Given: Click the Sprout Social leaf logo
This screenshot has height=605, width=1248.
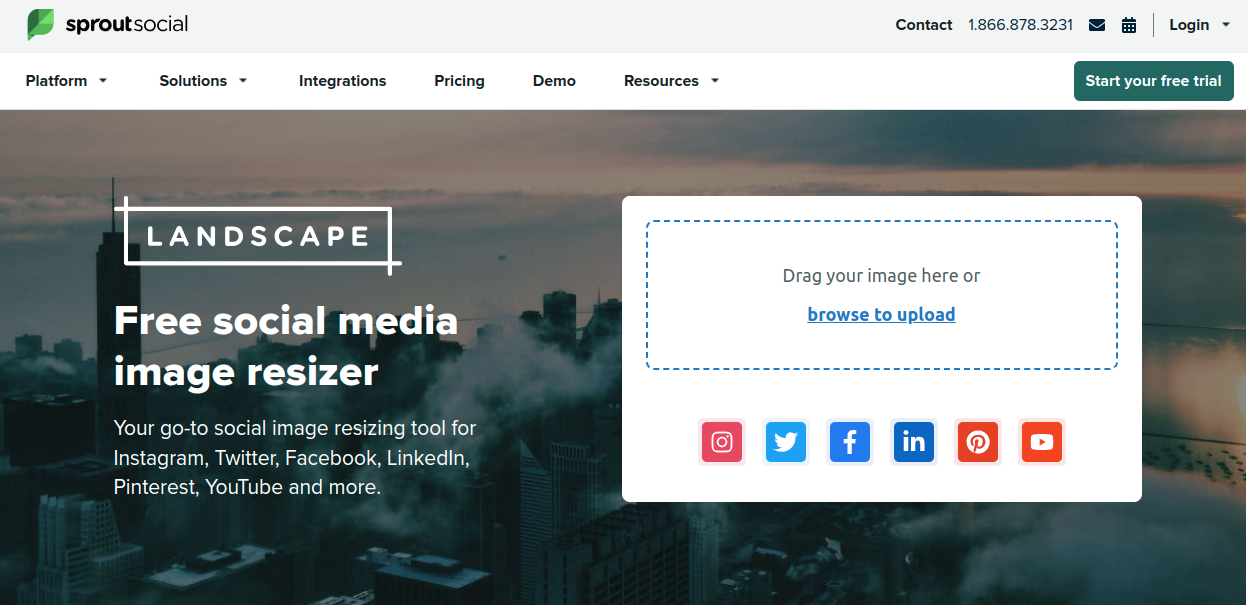Looking at the screenshot, I should click(x=41, y=25).
